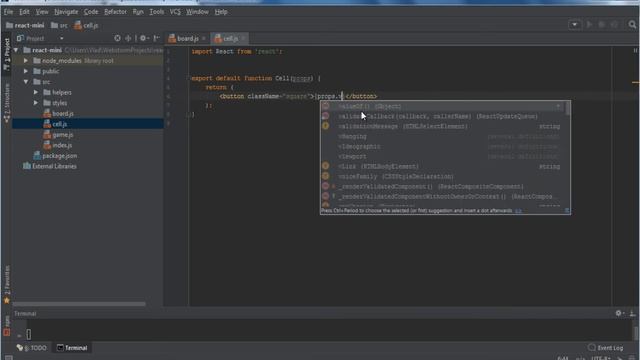
Task: Click the Collapse All icon in Project panel
Action: point(128,38)
